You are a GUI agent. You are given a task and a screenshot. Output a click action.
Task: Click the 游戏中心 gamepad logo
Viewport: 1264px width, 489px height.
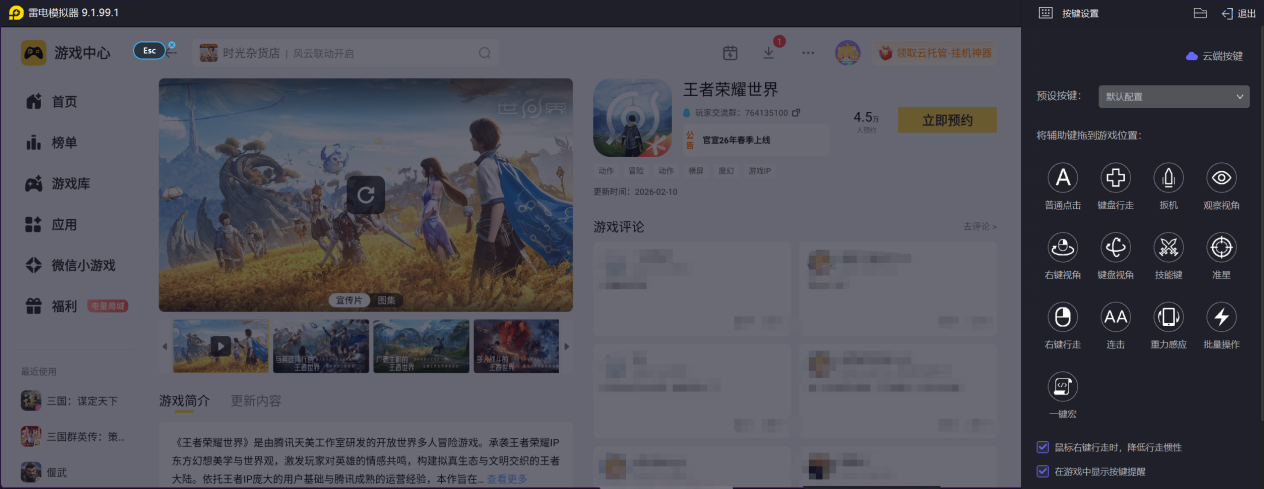(x=34, y=52)
